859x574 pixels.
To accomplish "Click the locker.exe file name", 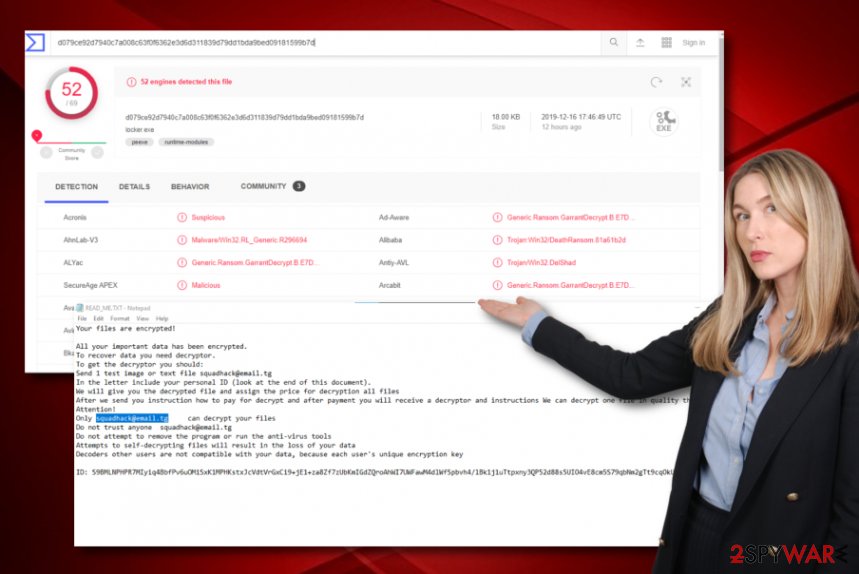I will pyautogui.click(x=140, y=130).
